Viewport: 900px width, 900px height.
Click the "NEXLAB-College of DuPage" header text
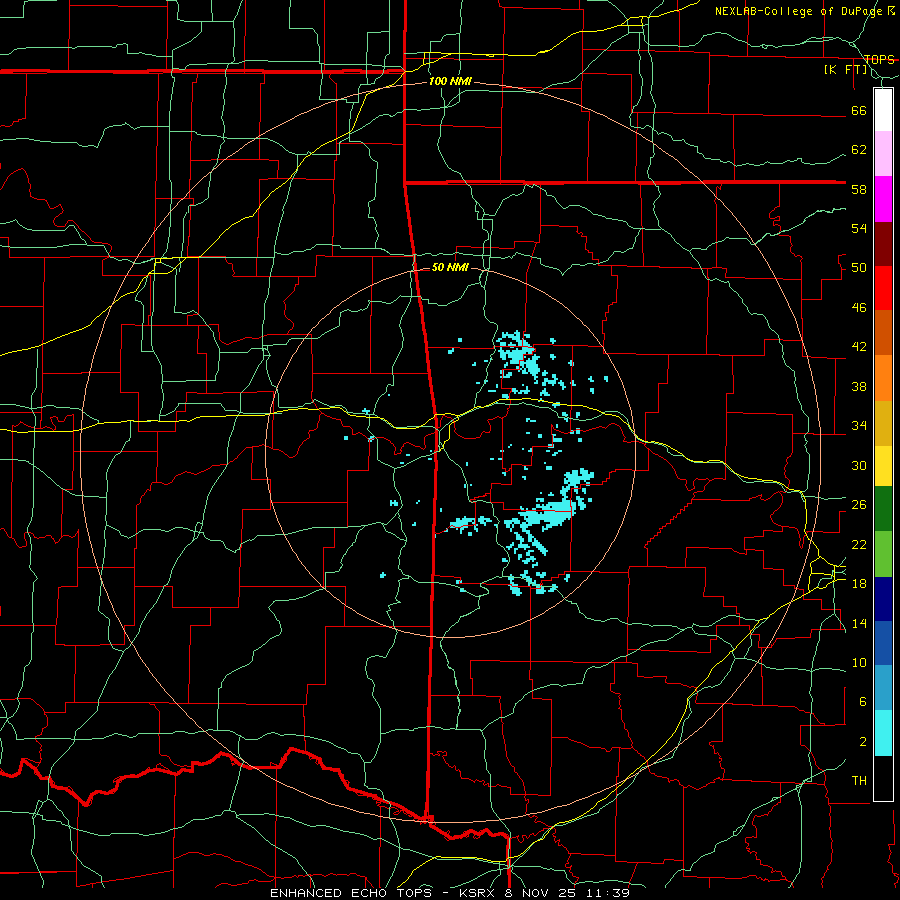pos(801,11)
